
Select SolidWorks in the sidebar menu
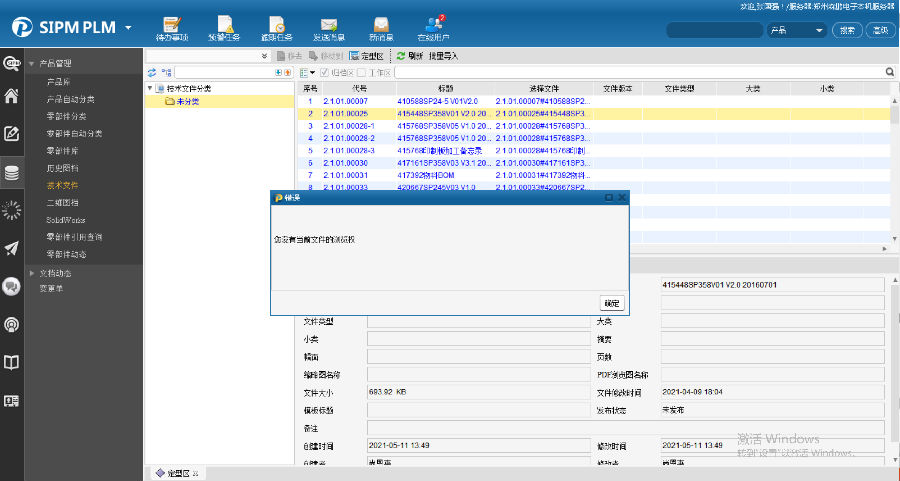click(67, 220)
